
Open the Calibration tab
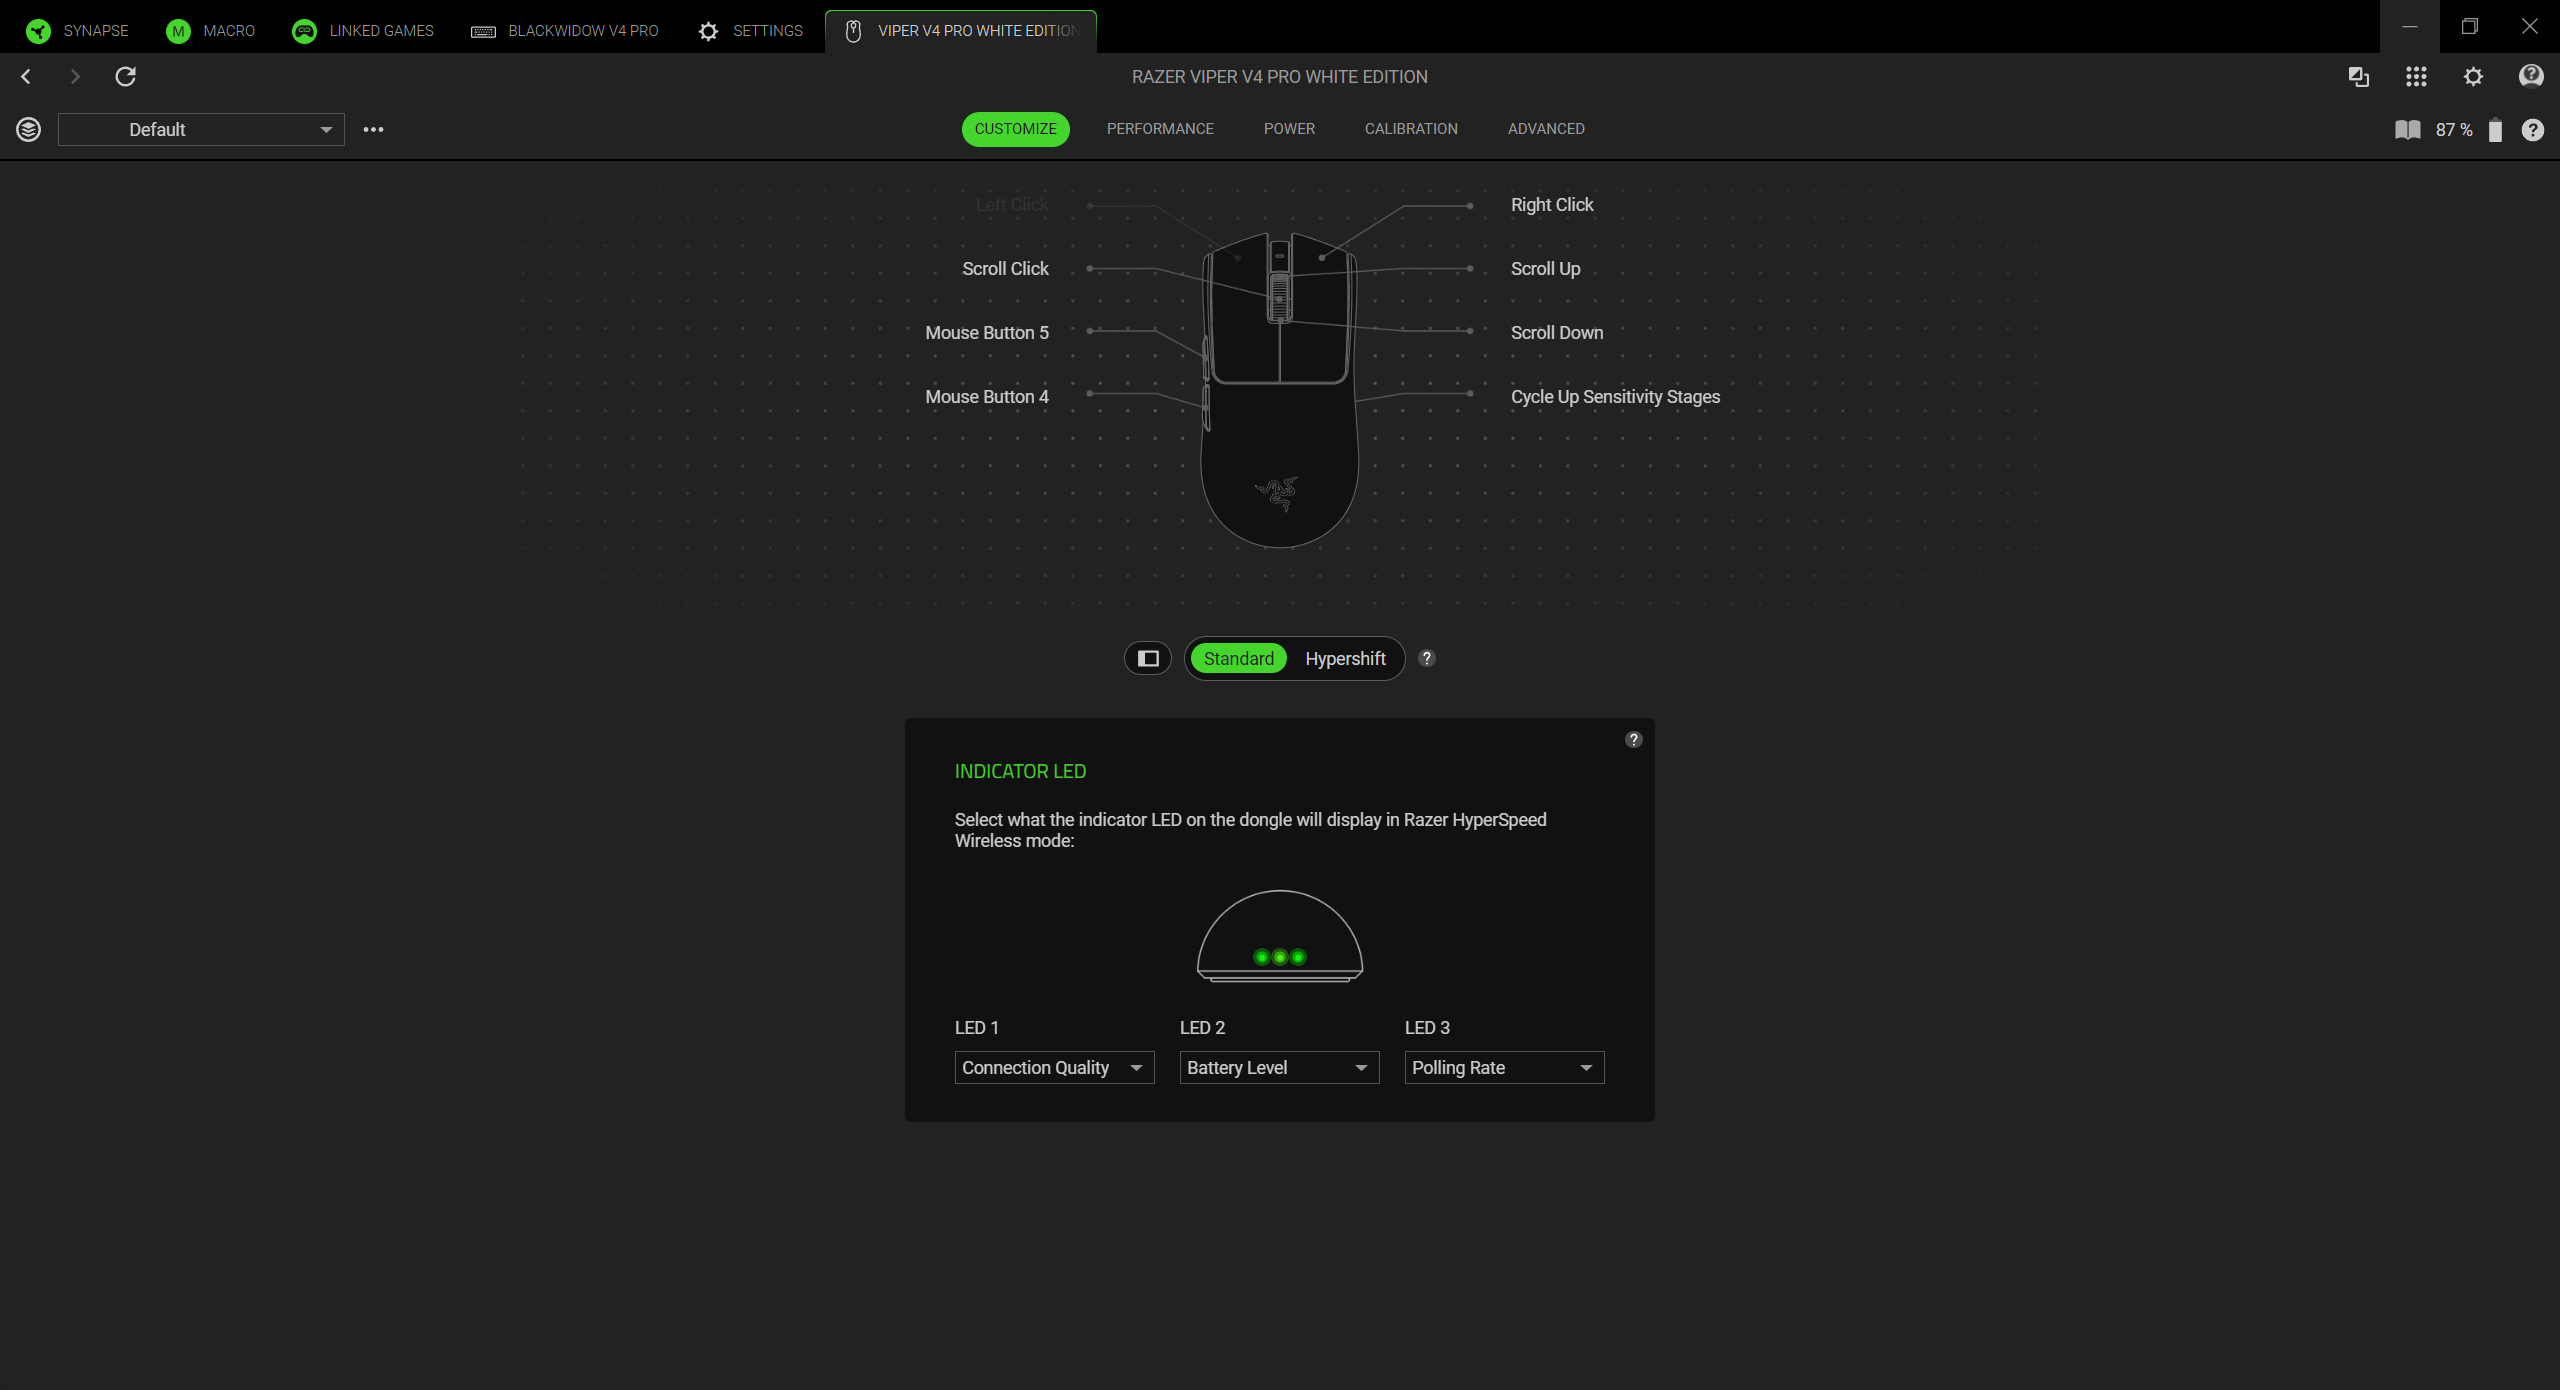[x=1410, y=128]
